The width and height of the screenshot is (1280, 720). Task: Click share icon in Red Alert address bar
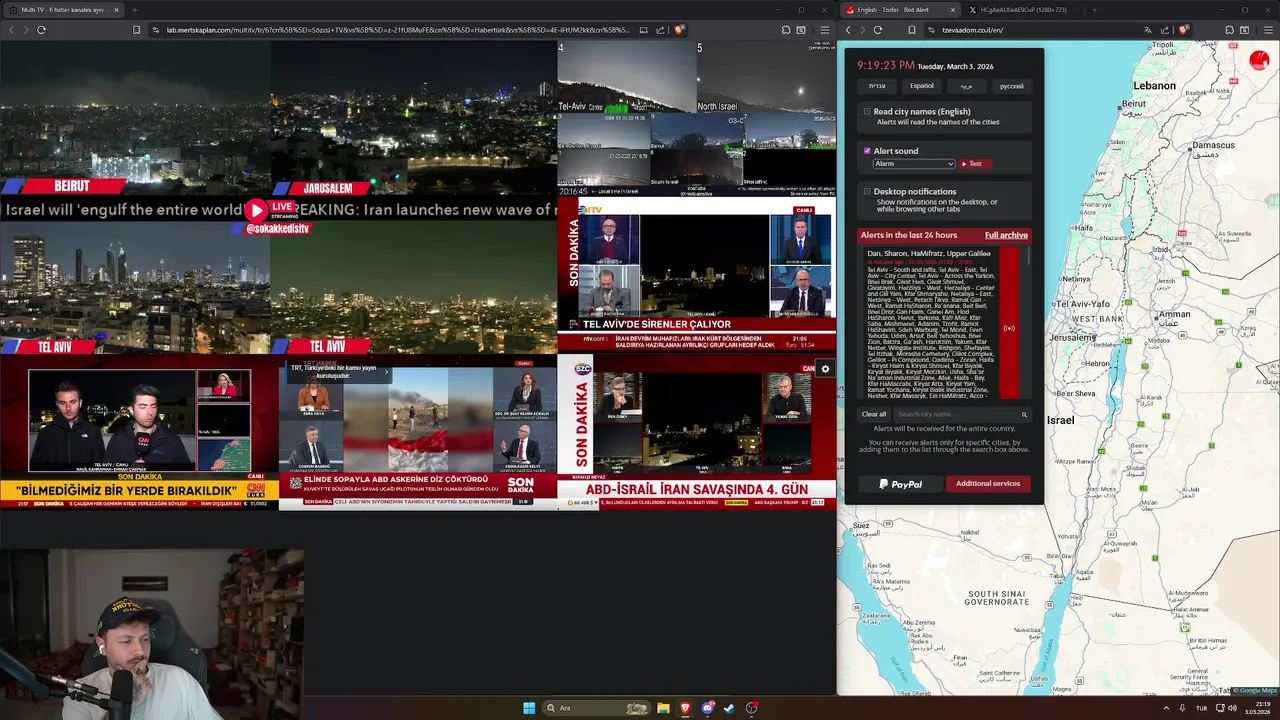tap(1166, 30)
